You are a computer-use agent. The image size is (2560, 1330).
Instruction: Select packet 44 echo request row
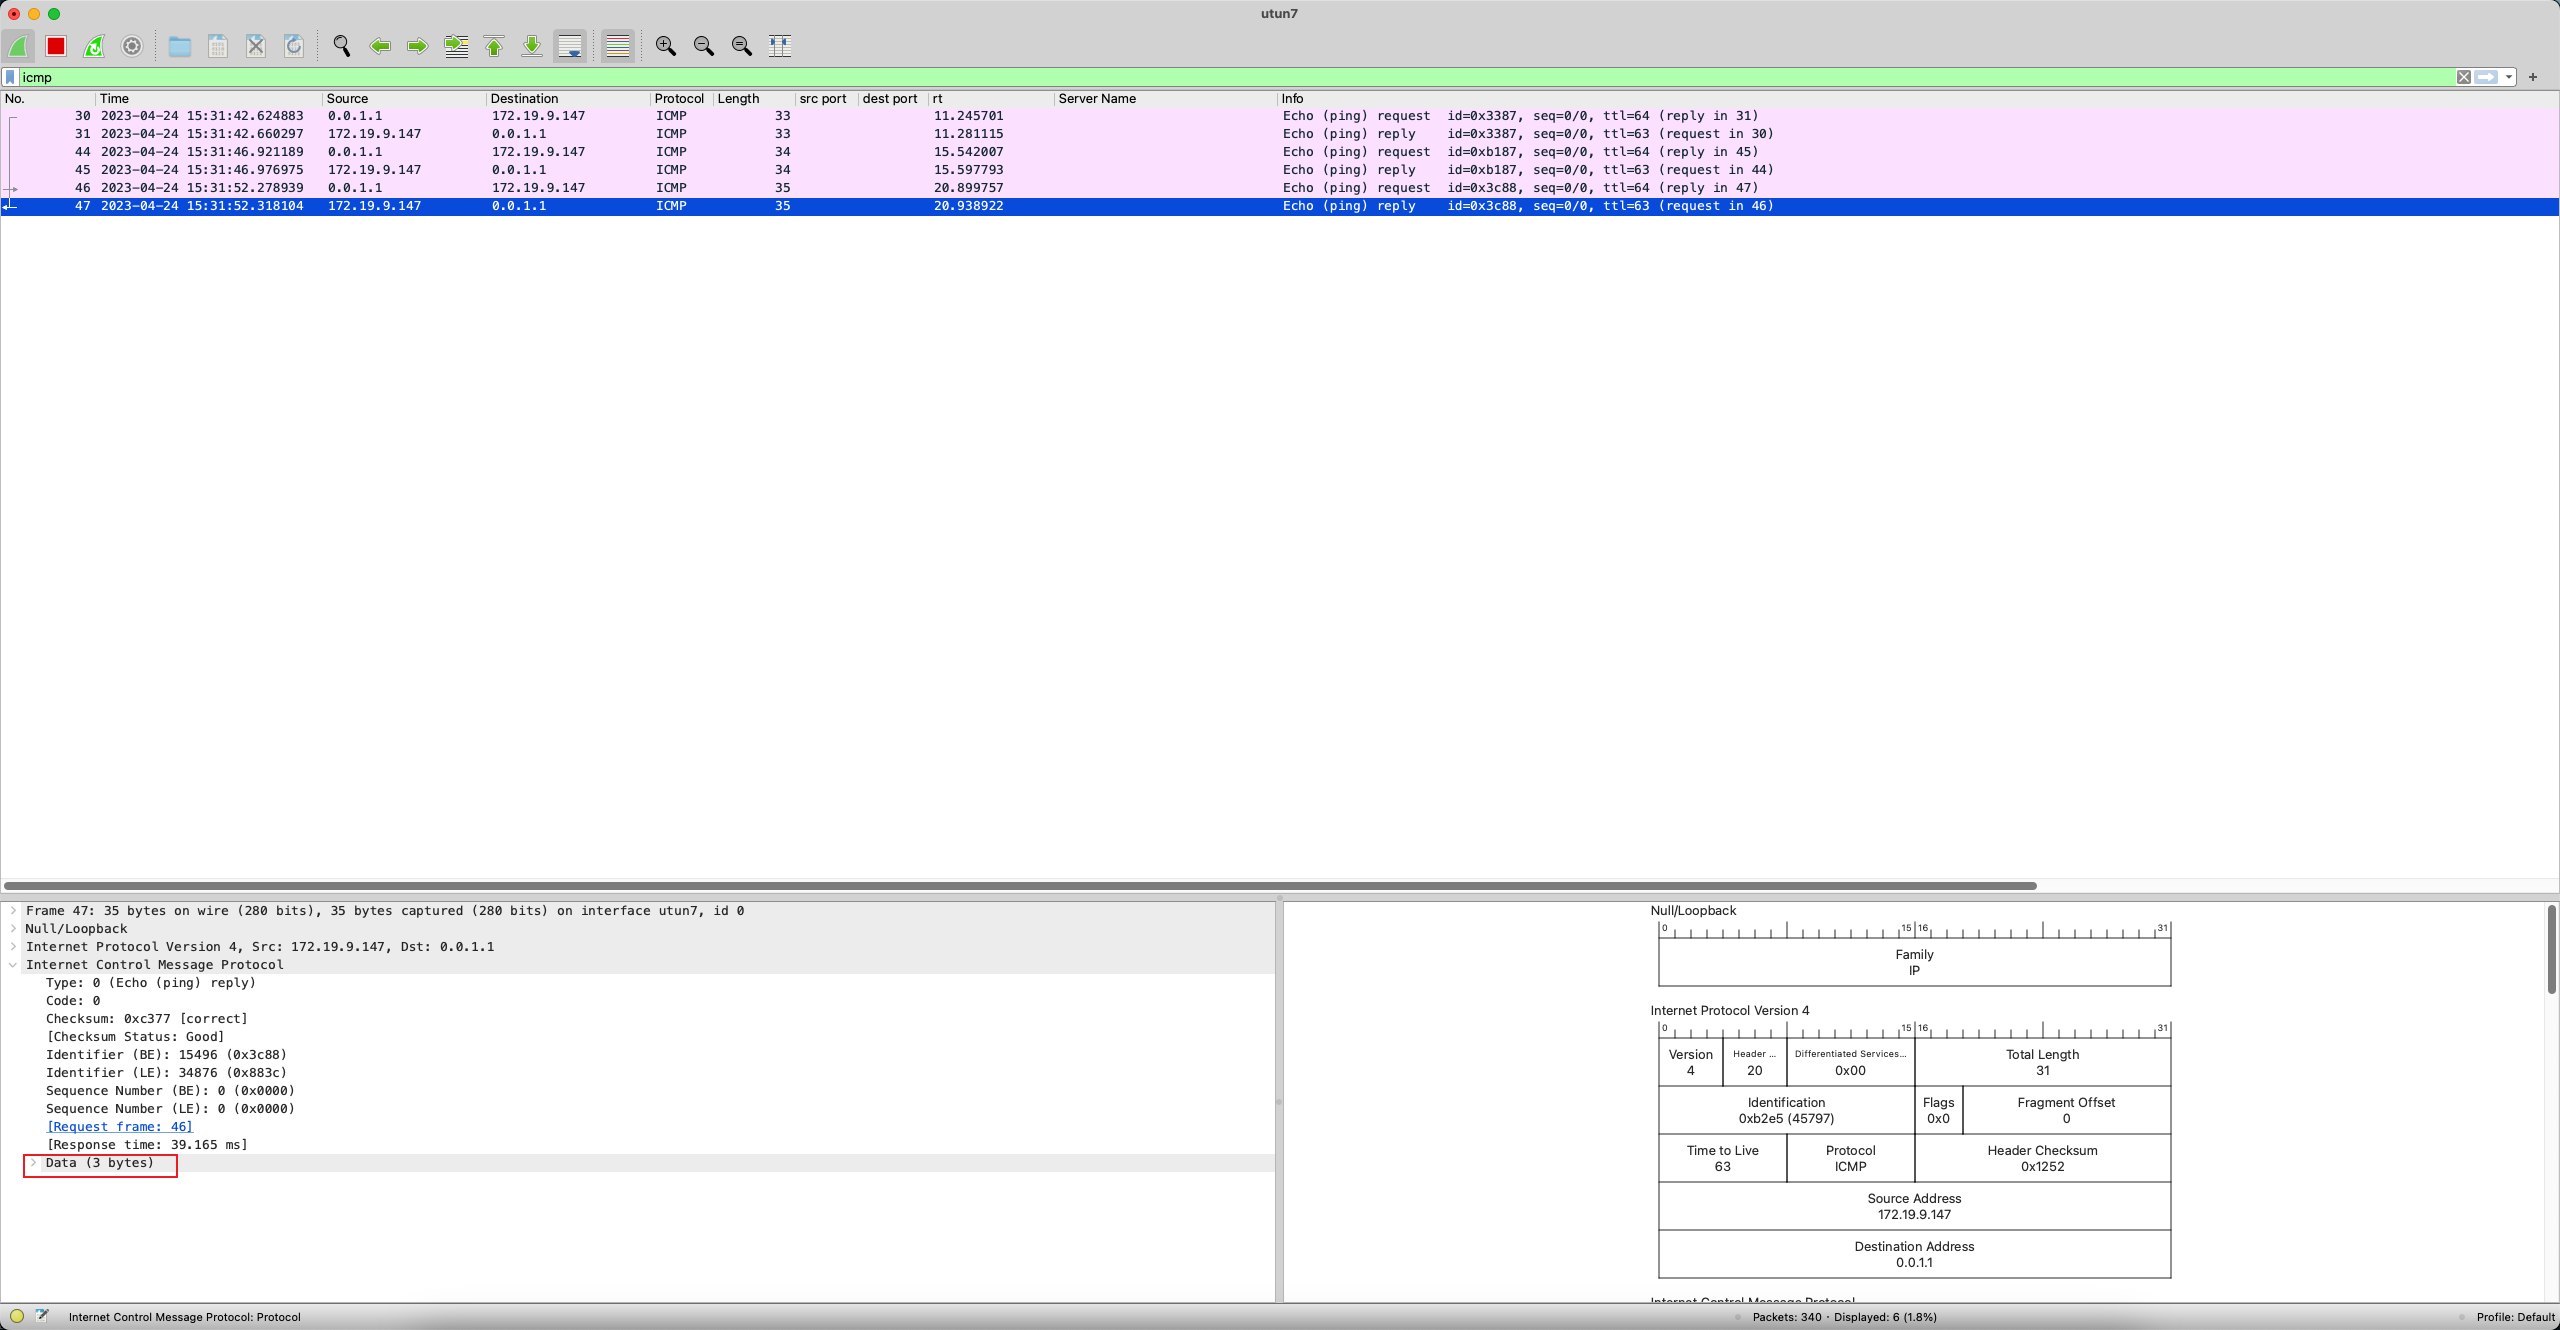[x=1280, y=152]
